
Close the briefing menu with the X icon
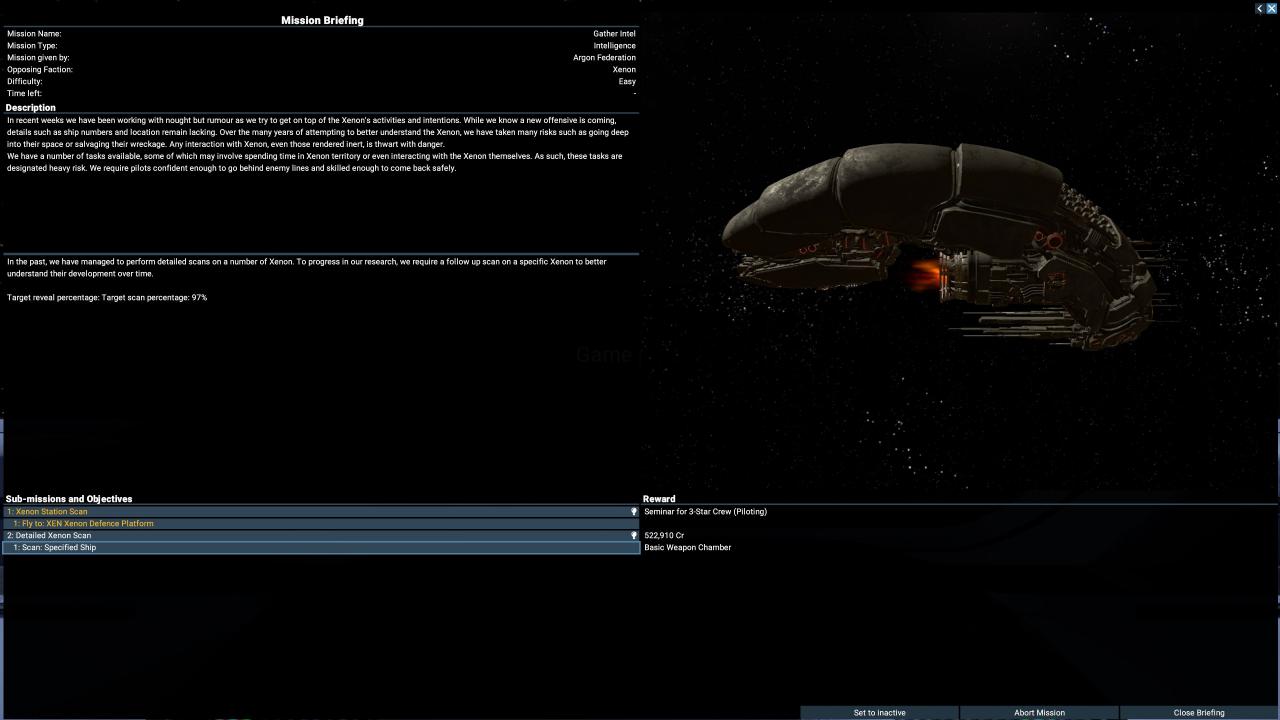1272,8
